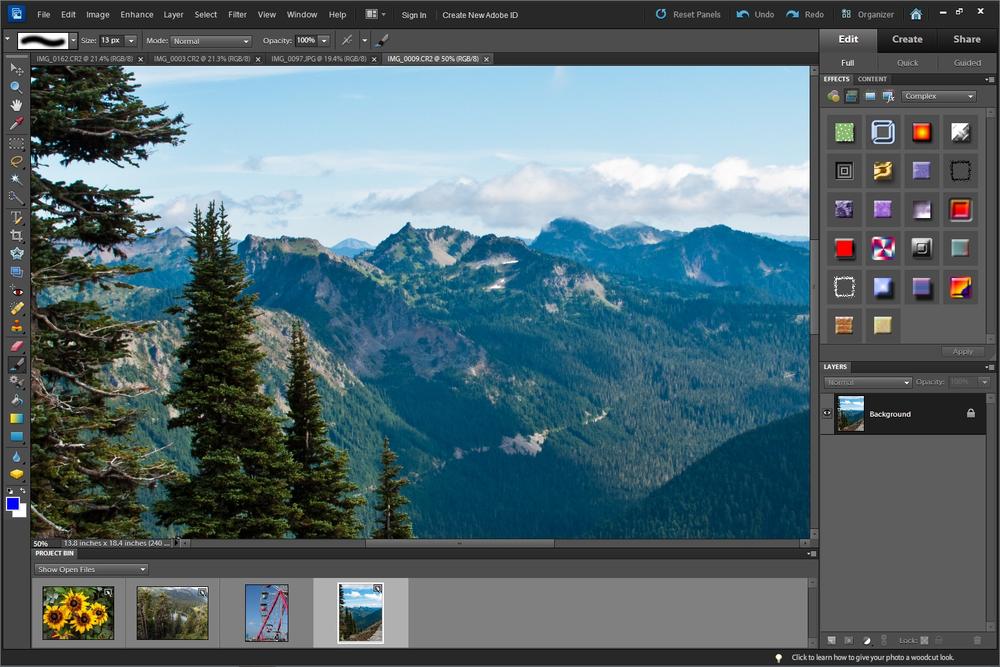Select the Zoom magnifier tool
Viewport: 1000px width, 667px height.
click(x=16, y=87)
